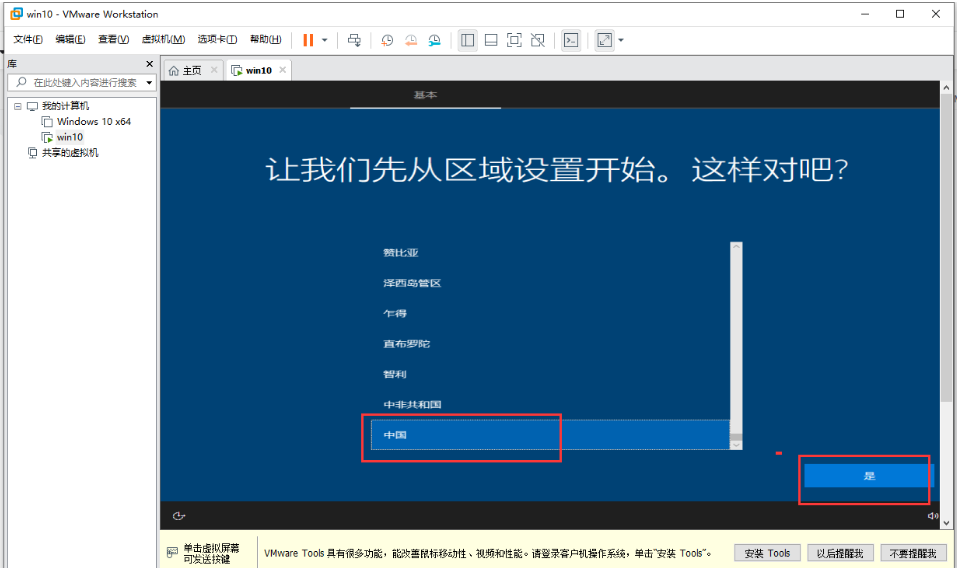
Task: Confirm the region with the 是 button
Action: point(869,476)
